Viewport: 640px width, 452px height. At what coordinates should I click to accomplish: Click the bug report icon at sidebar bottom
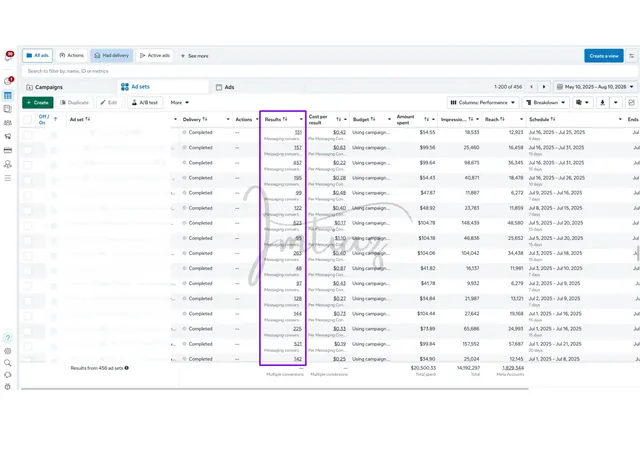click(x=8, y=387)
